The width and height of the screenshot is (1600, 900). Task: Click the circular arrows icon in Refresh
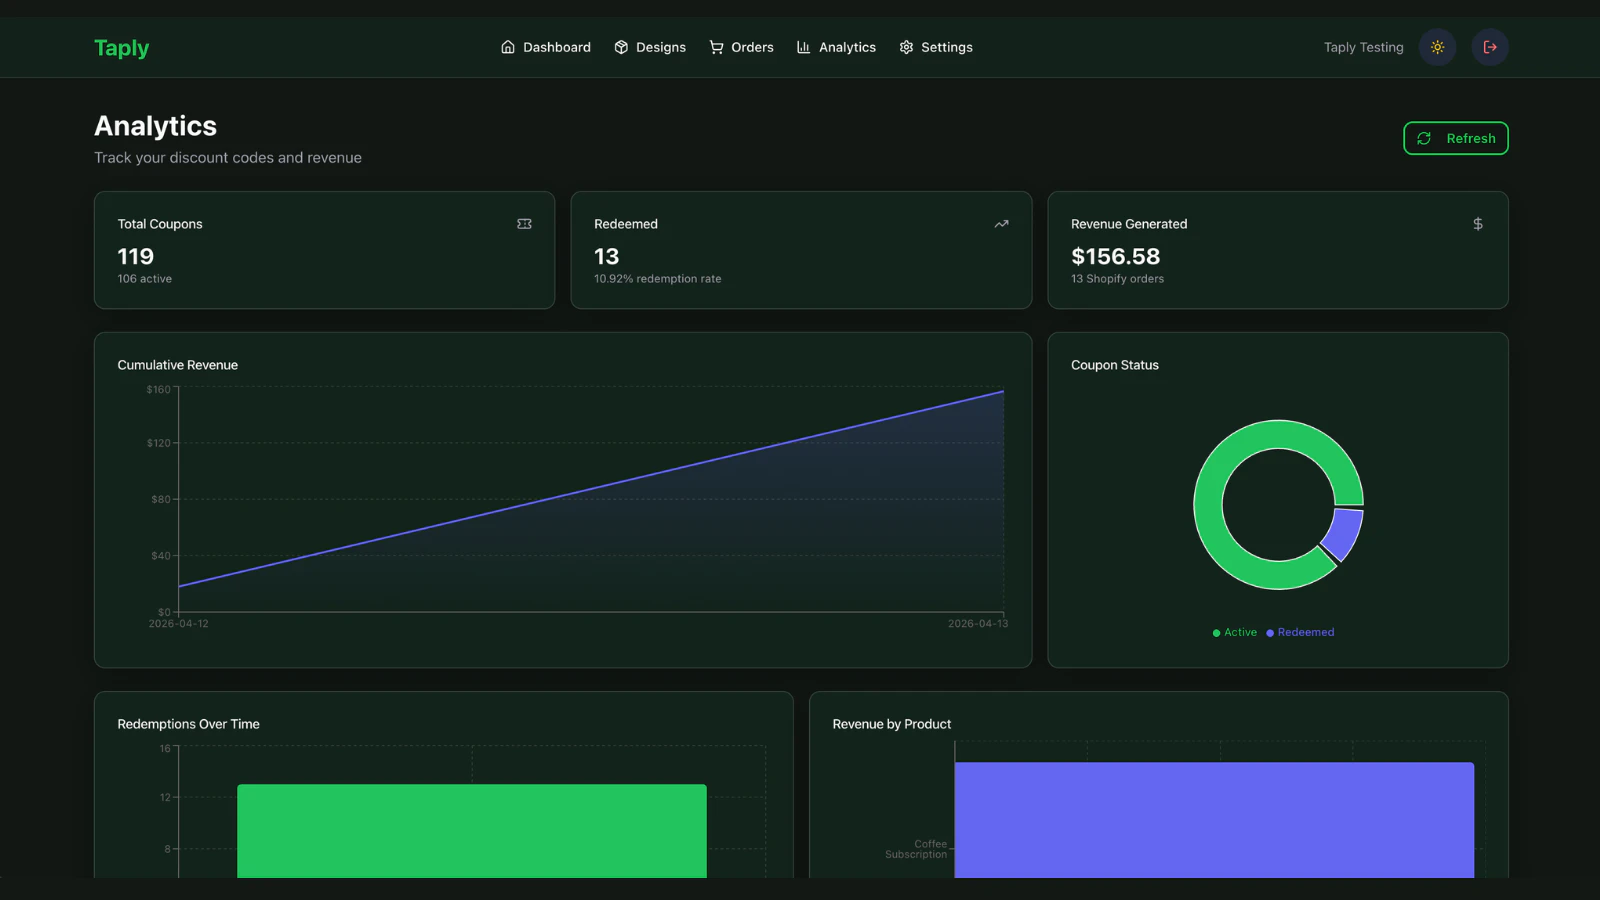coord(1424,138)
